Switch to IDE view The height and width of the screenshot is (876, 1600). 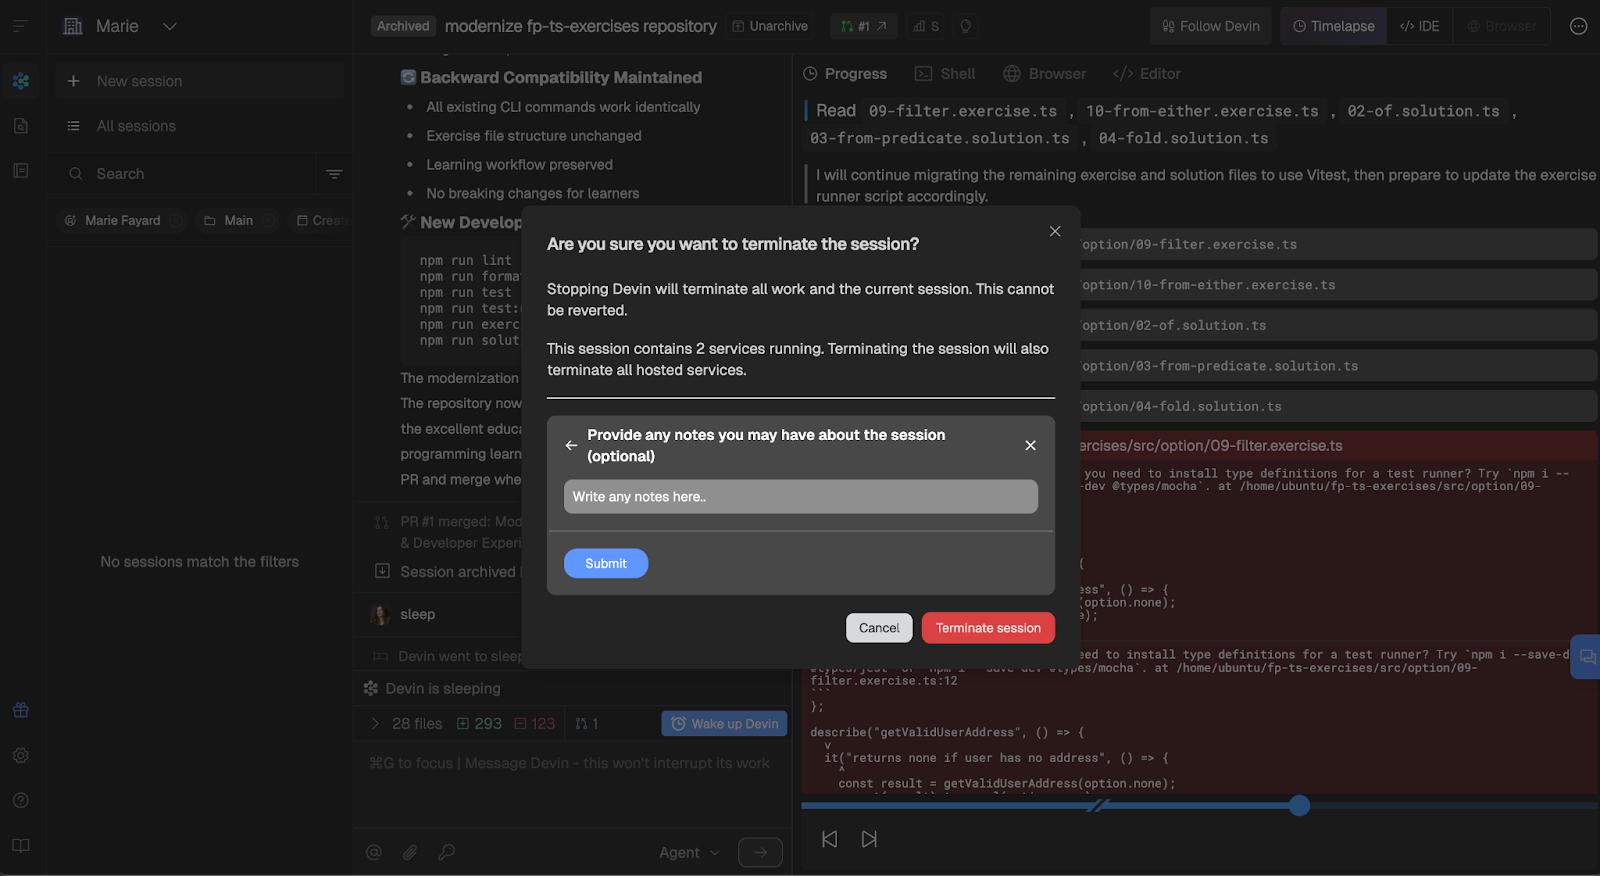point(1420,26)
